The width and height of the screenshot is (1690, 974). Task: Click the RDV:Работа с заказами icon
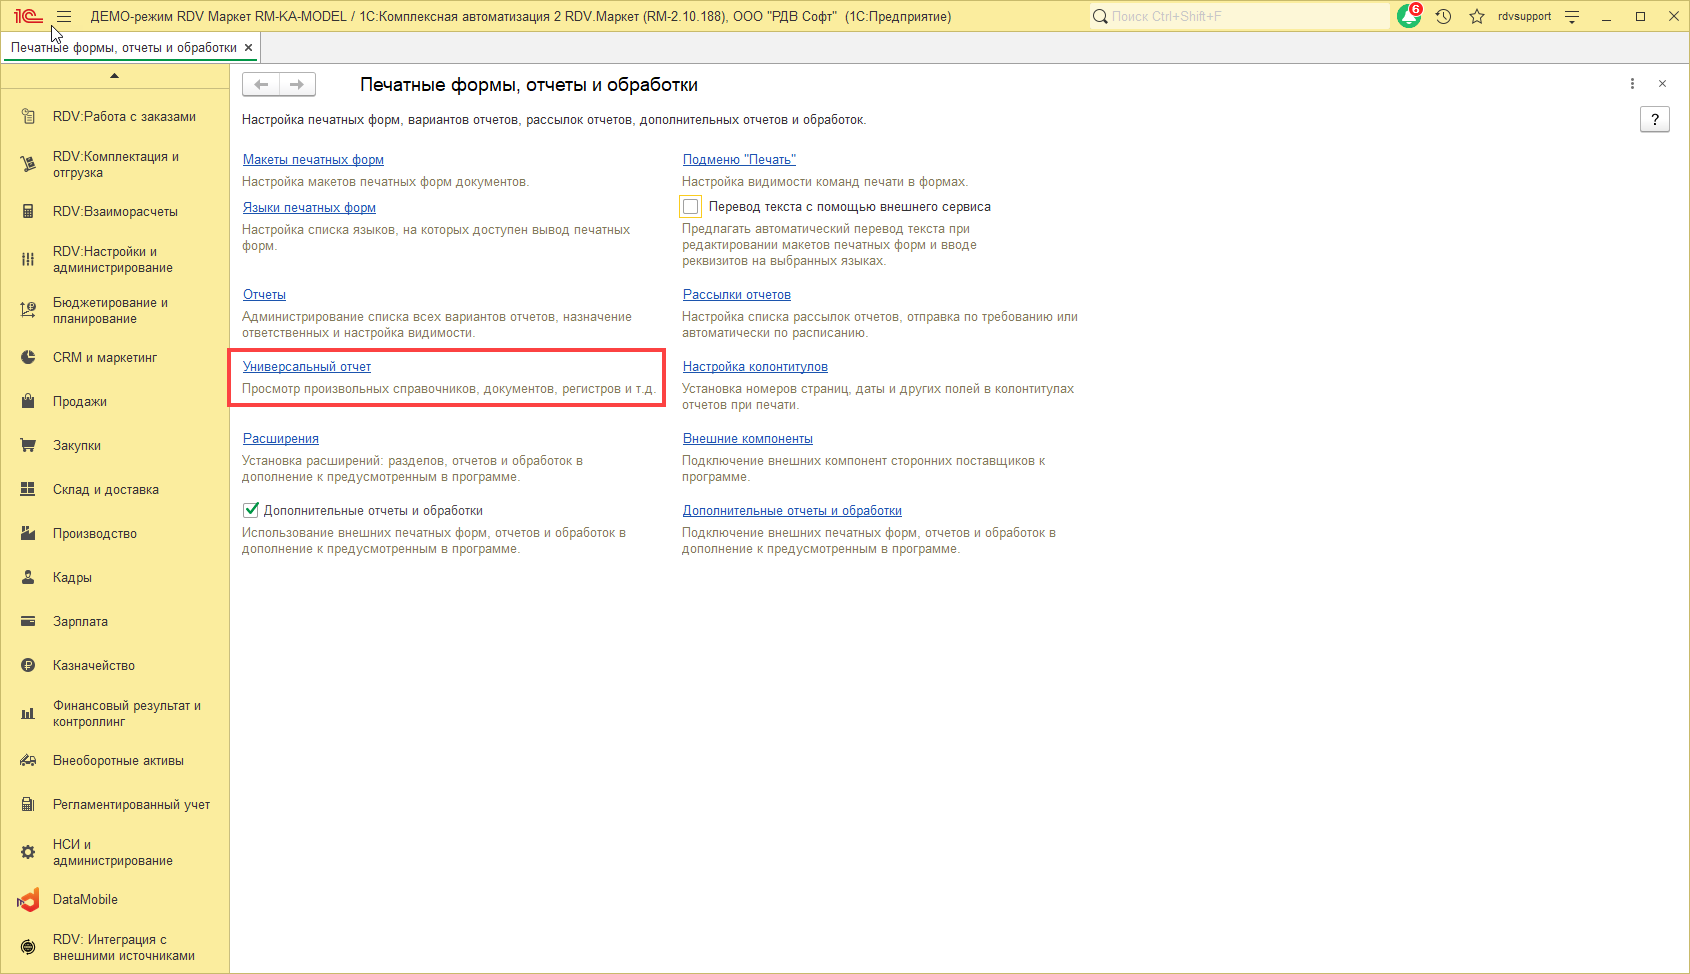[x=28, y=117]
